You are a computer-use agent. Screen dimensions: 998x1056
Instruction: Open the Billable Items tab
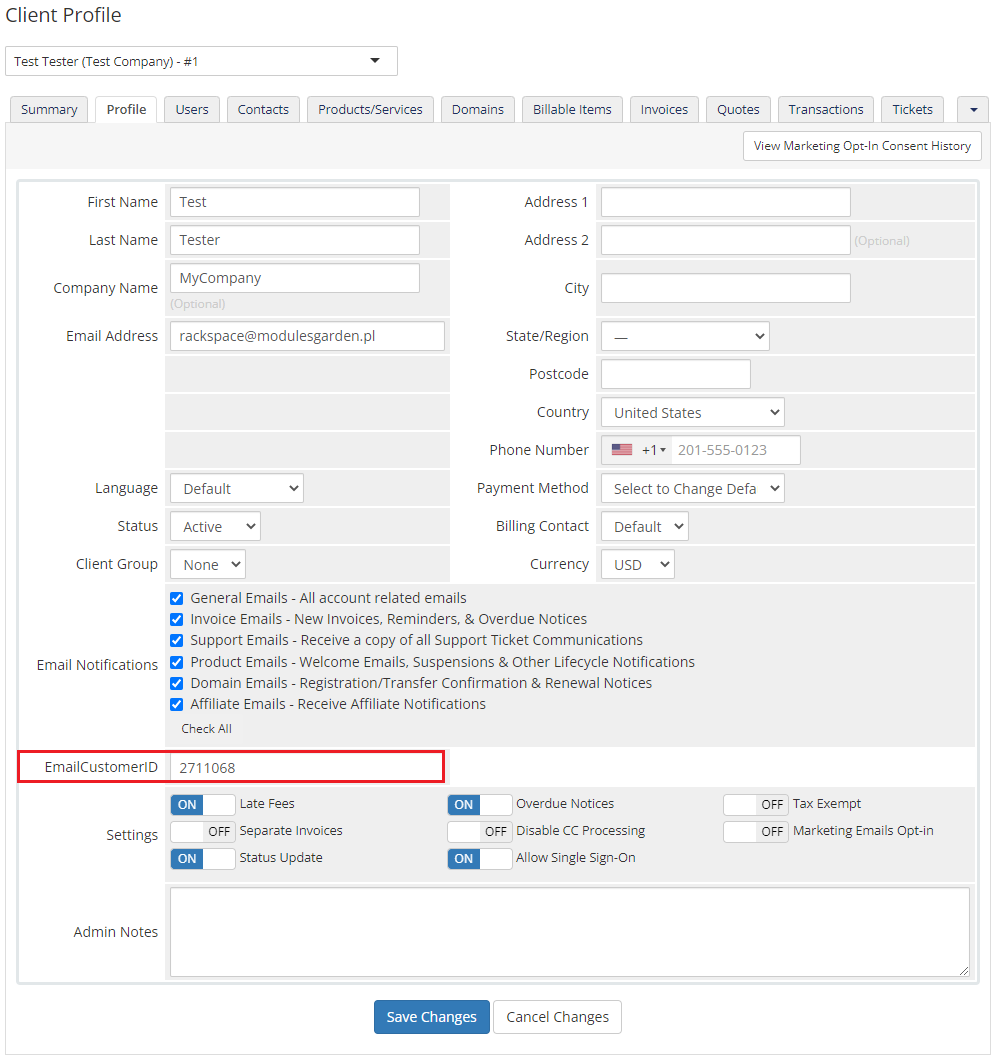[572, 110]
